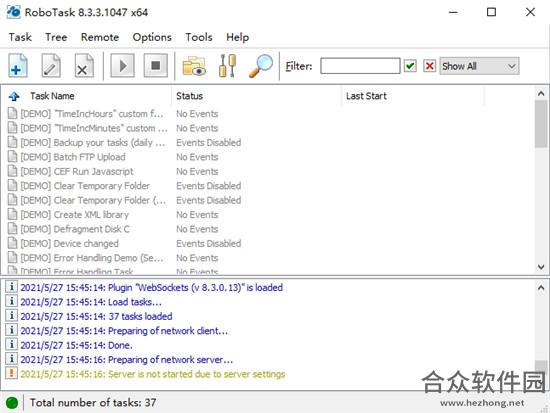Image resolution: width=550 pixels, height=413 pixels.
Task: Click the info icon of Load tasks entry
Action: (12, 301)
